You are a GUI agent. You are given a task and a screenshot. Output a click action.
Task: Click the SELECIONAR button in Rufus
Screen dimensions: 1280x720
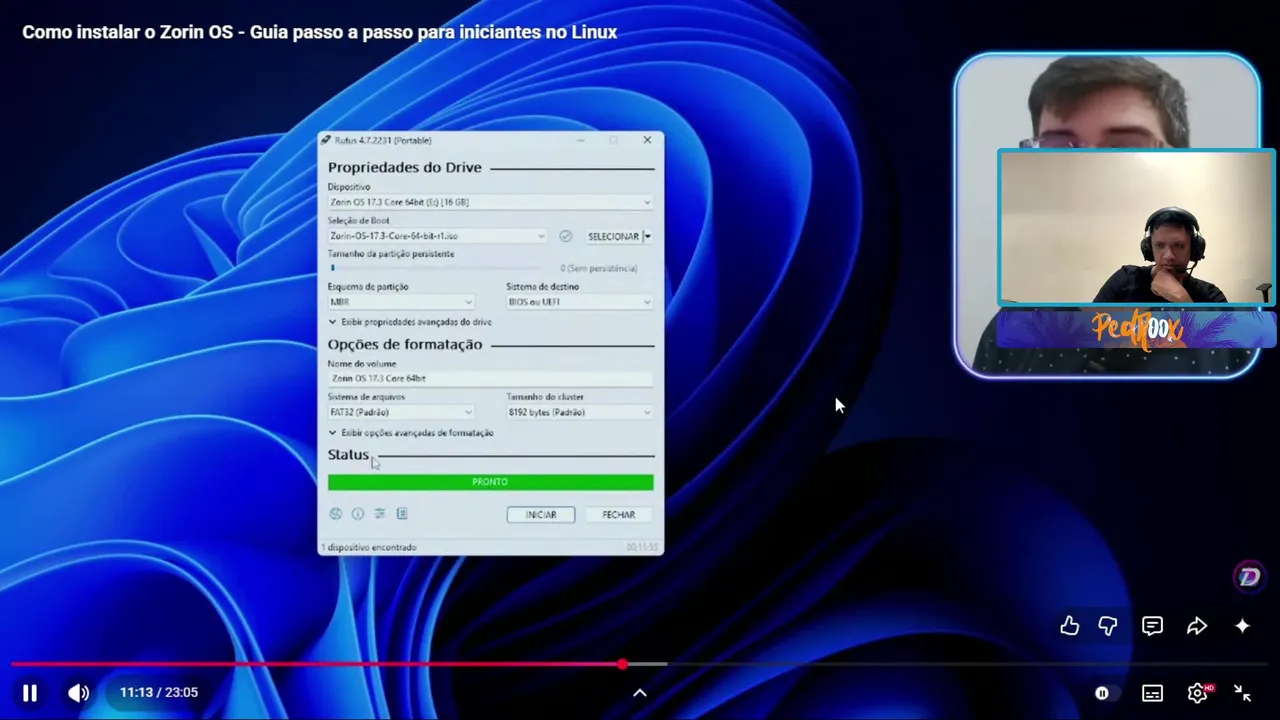click(613, 236)
